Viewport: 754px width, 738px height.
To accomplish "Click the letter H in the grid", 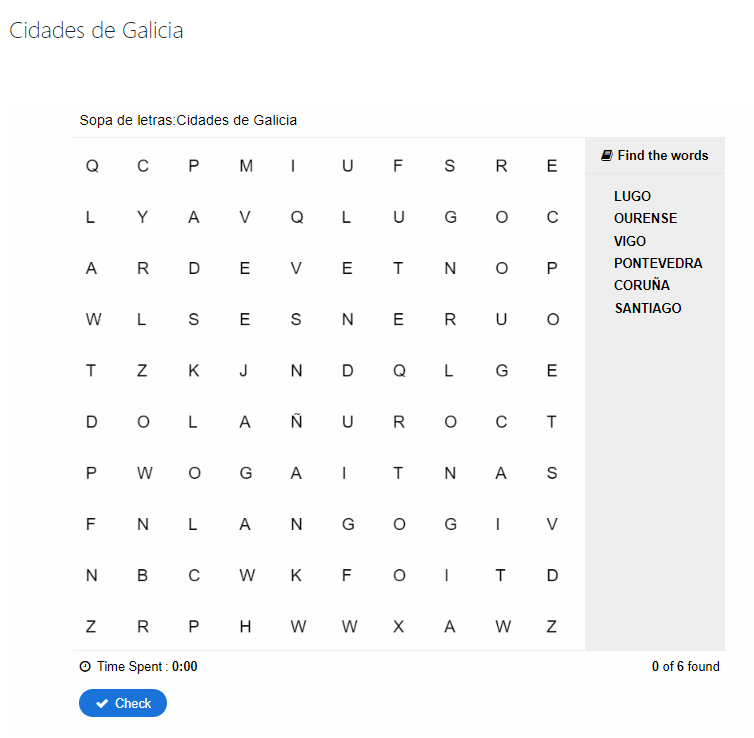I will pos(245,627).
